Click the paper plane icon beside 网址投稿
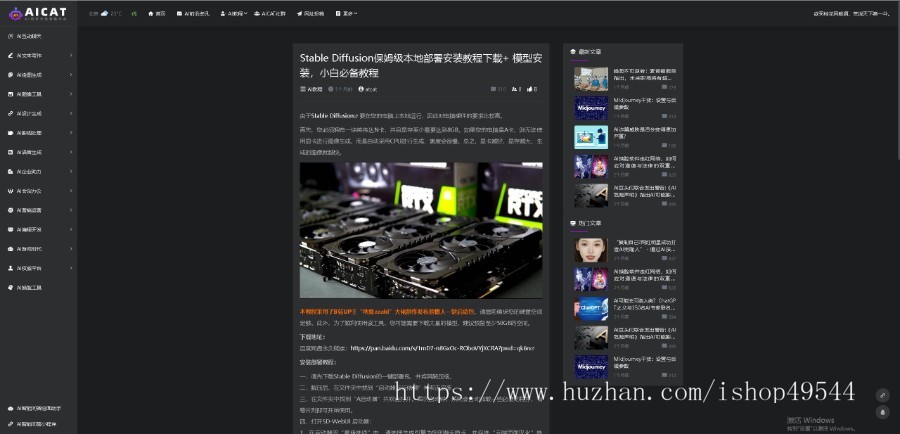 [x=299, y=13]
